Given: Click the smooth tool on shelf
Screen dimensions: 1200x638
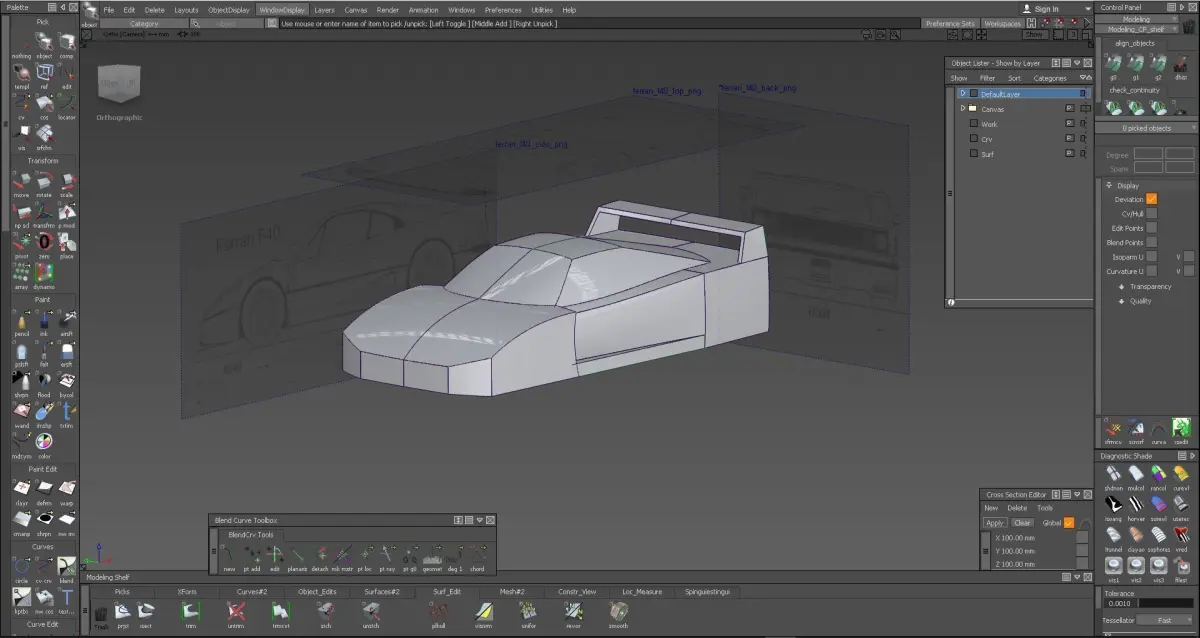Looking at the screenshot, I should [618, 613].
